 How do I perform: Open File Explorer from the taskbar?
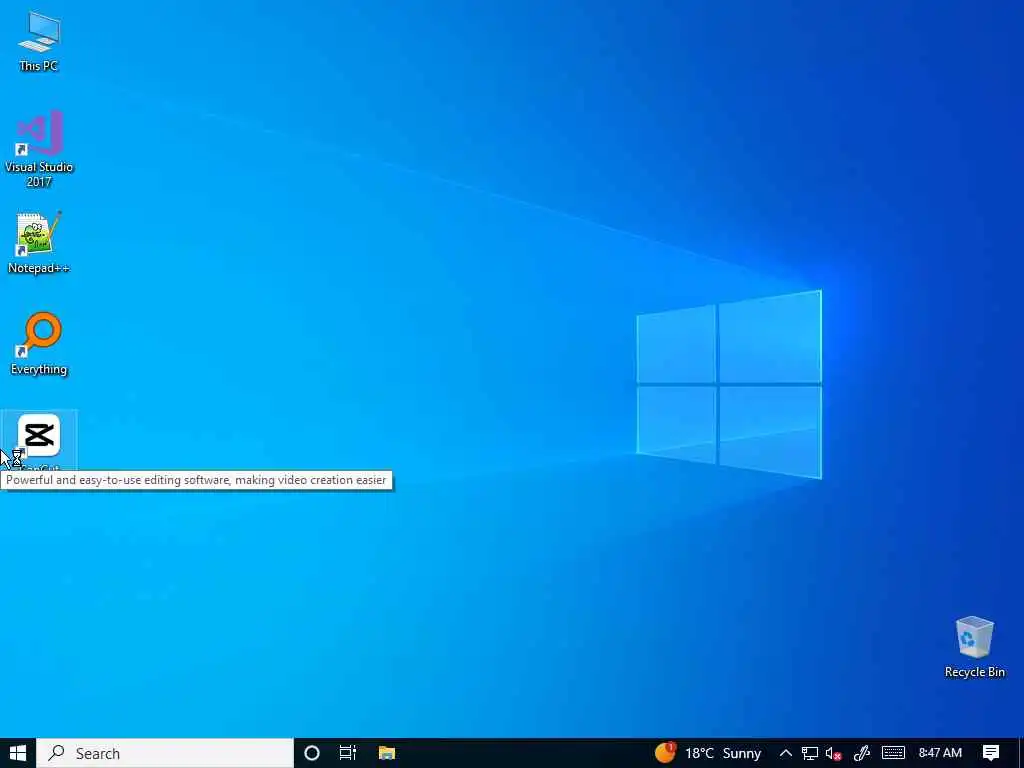click(387, 753)
